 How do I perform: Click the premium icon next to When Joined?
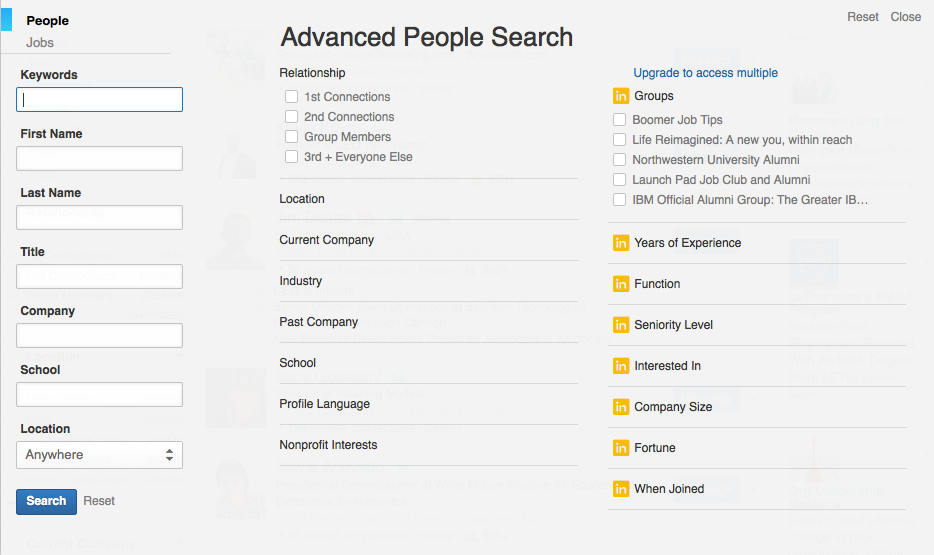pos(620,489)
